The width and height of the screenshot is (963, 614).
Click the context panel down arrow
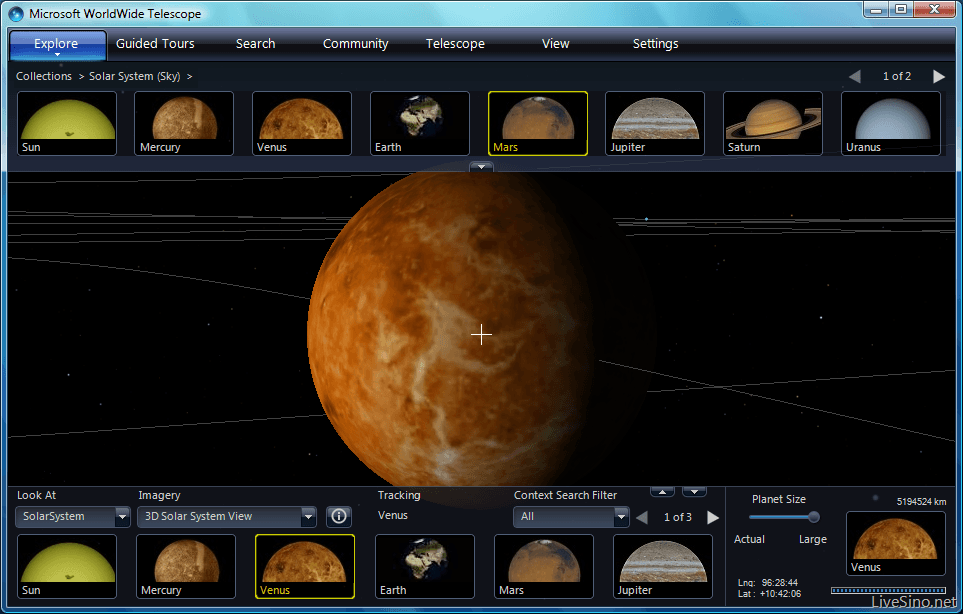click(x=694, y=492)
